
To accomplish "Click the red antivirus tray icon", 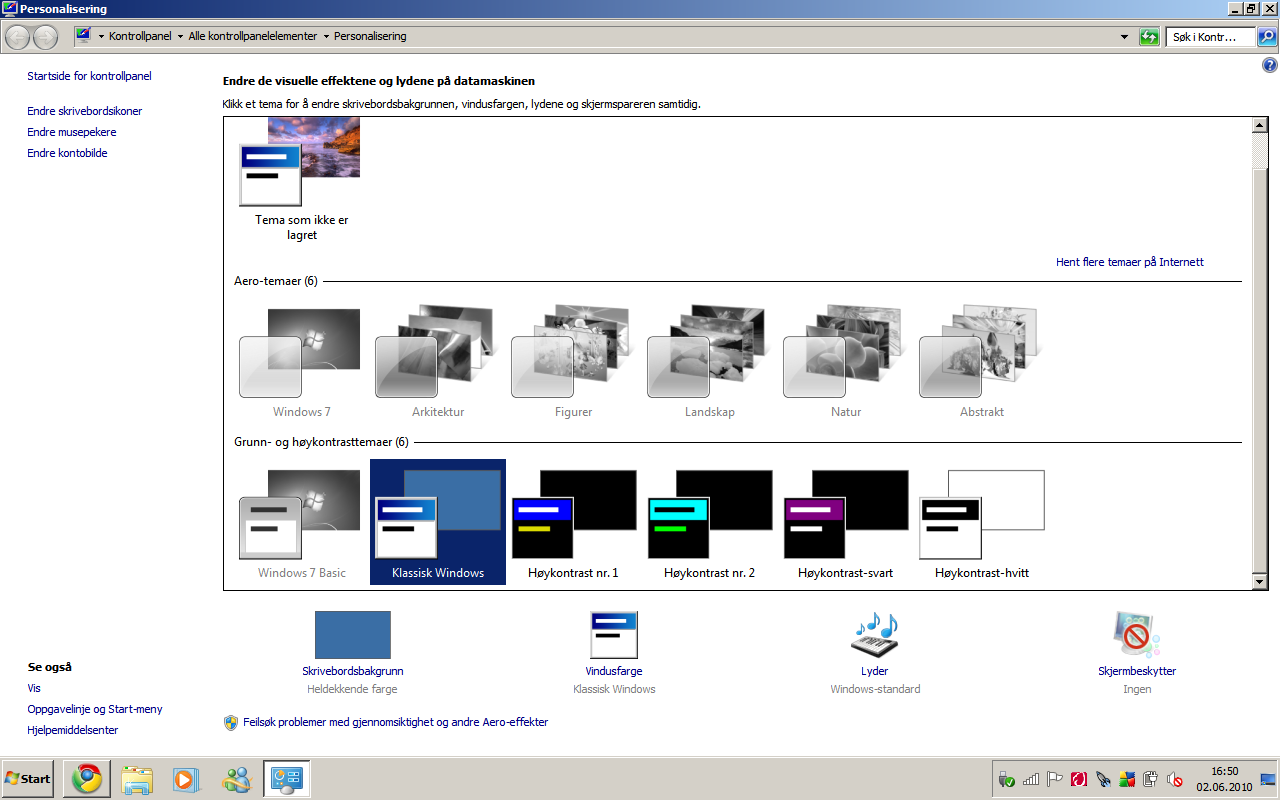I will [1079, 779].
